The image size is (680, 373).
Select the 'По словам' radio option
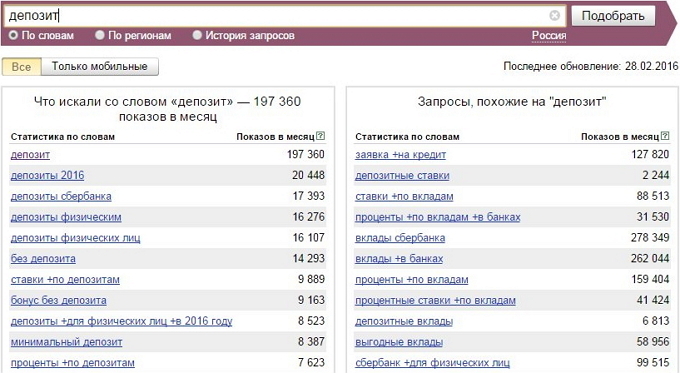click(13, 35)
